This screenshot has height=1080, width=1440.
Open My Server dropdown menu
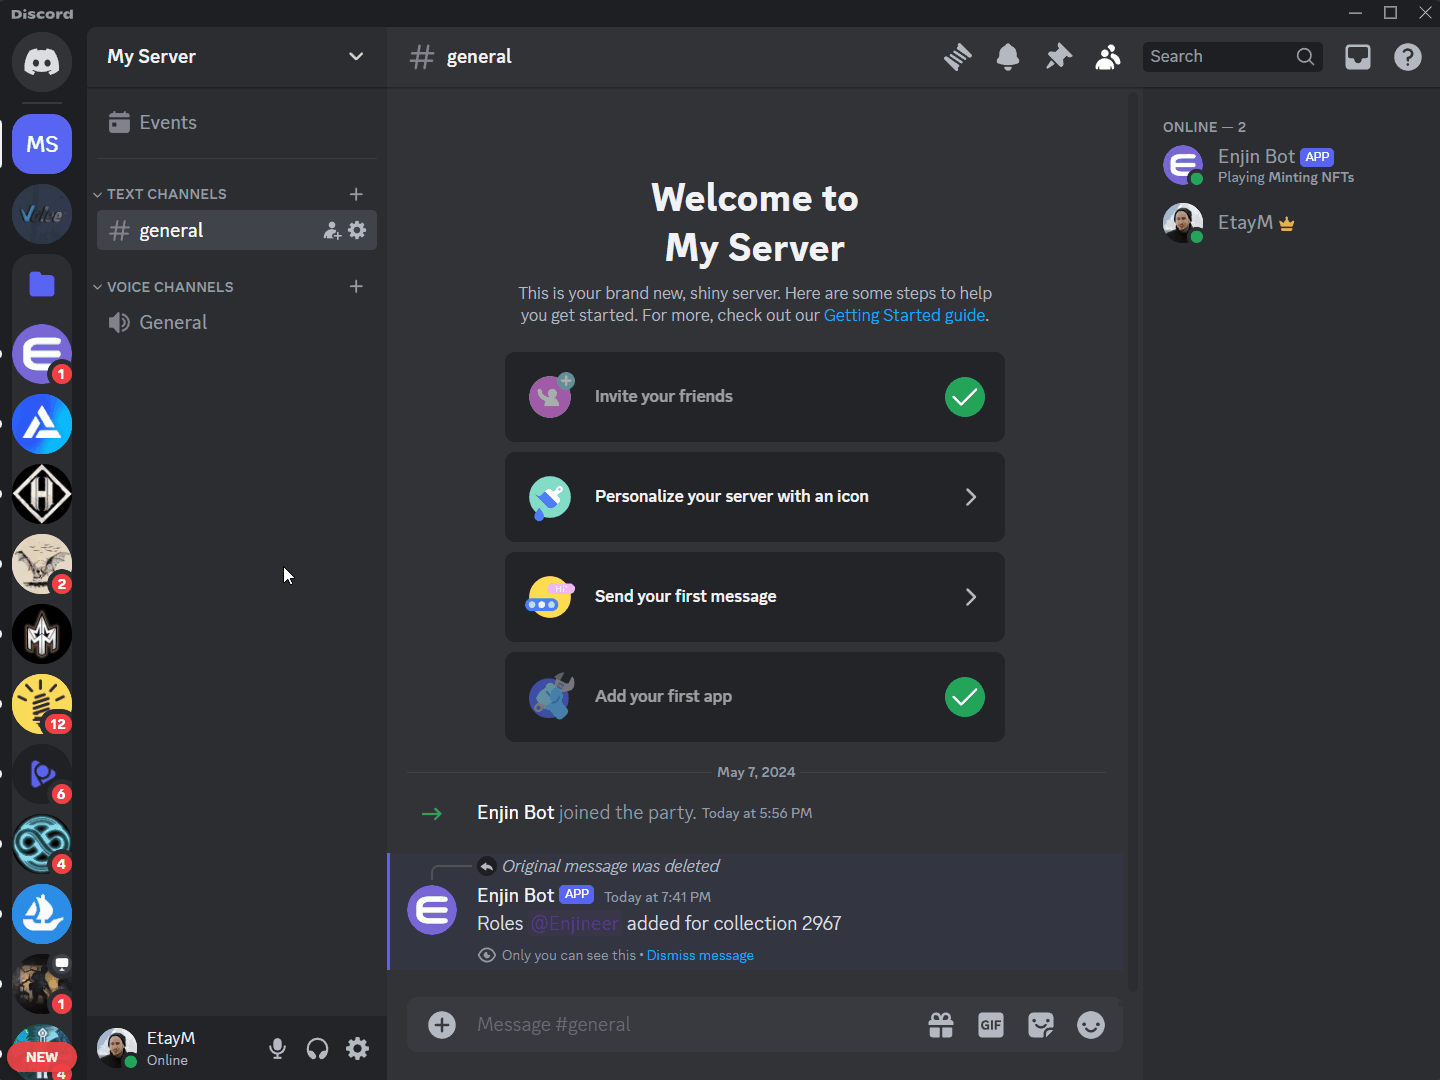tap(236, 57)
